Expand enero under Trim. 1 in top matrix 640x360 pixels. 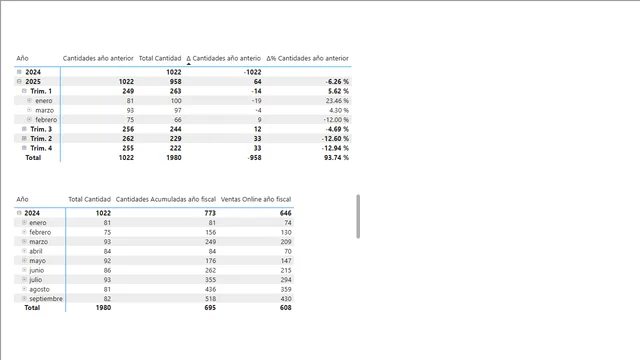pos(29,100)
